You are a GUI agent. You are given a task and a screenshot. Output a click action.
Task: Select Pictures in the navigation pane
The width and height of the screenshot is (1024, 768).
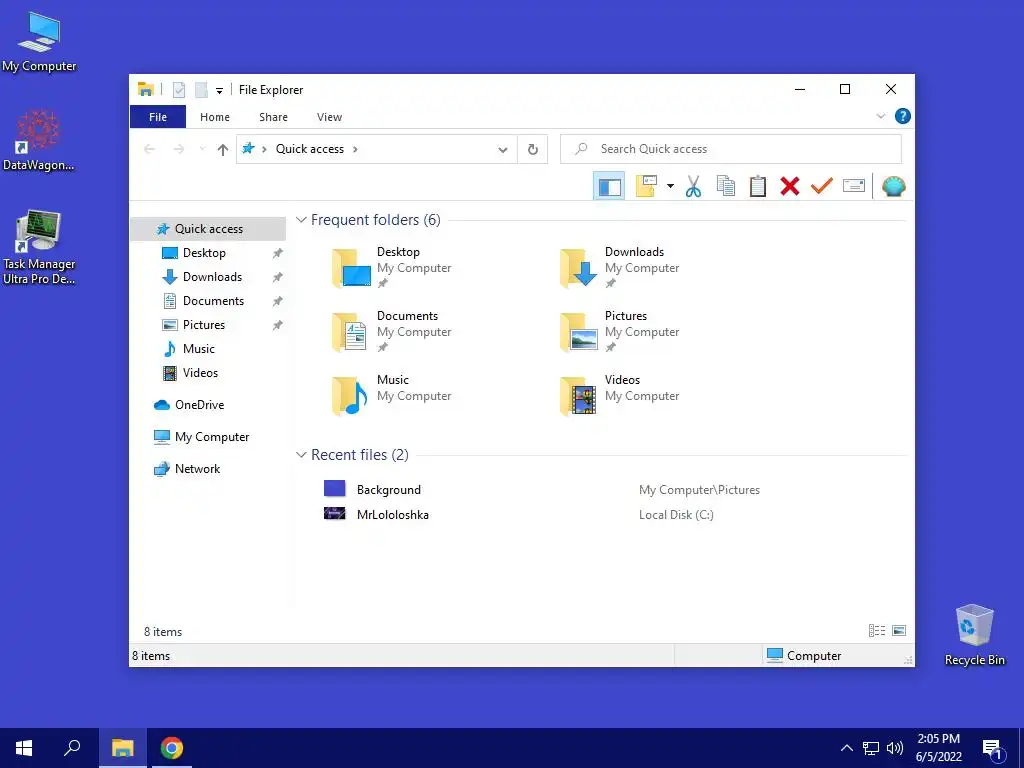[x=203, y=325]
